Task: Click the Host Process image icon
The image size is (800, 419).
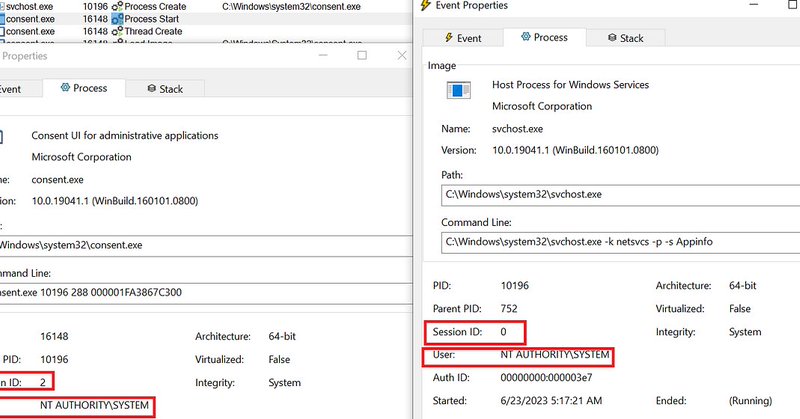Action: 459,91
